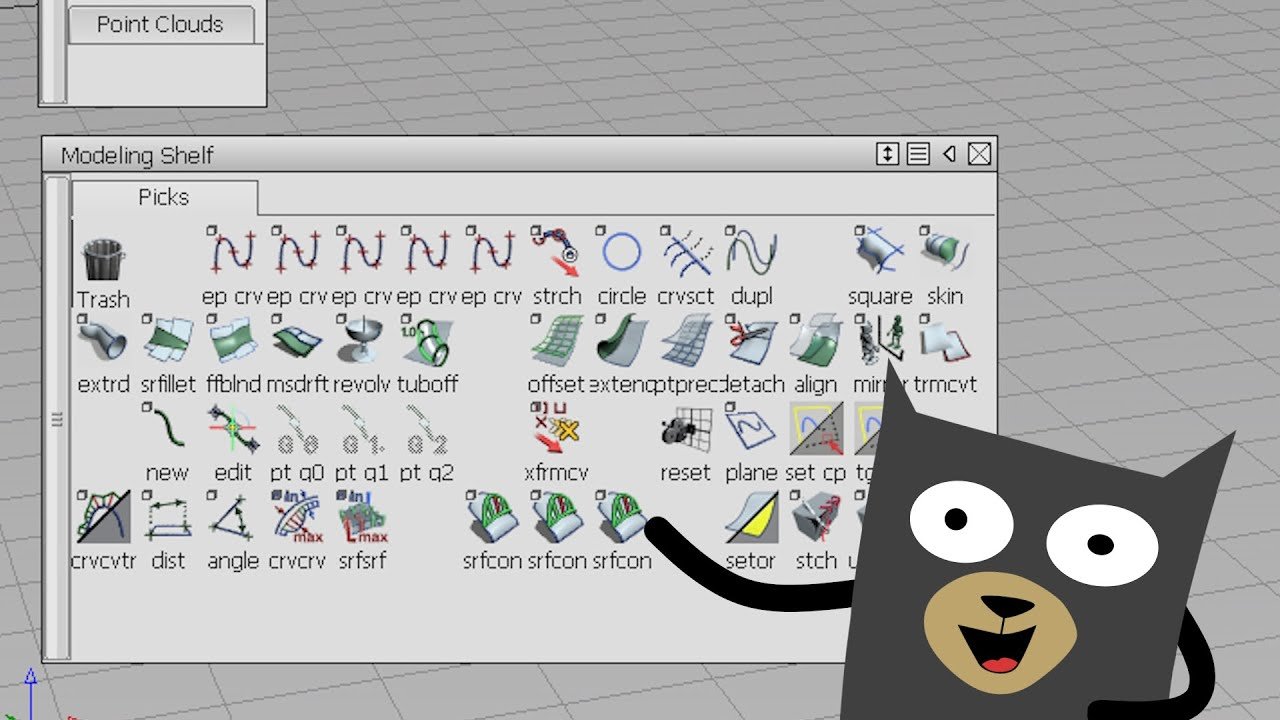Screen dimensions: 1280x720
Task: Click the Modeling Shelf up-down arrow button
Action: [x=887, y=154]
